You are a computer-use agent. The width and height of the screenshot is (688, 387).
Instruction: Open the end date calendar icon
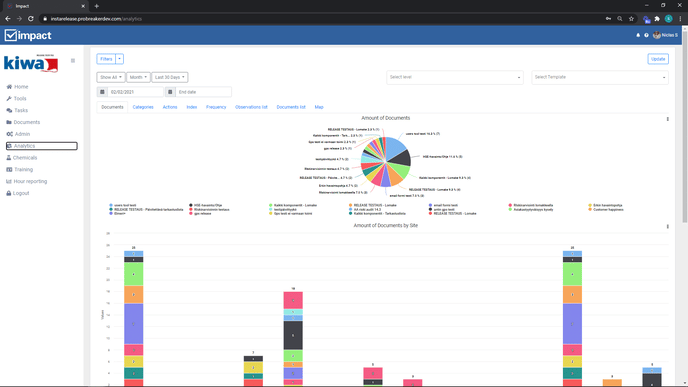click(170, 92)
